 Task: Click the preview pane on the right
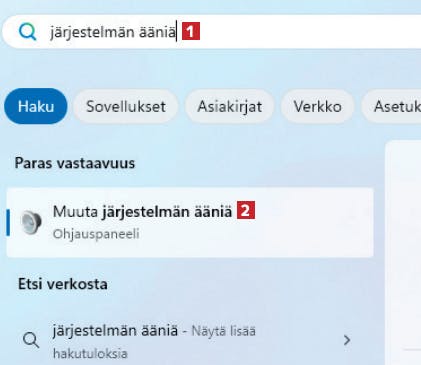tap(403, 253)
